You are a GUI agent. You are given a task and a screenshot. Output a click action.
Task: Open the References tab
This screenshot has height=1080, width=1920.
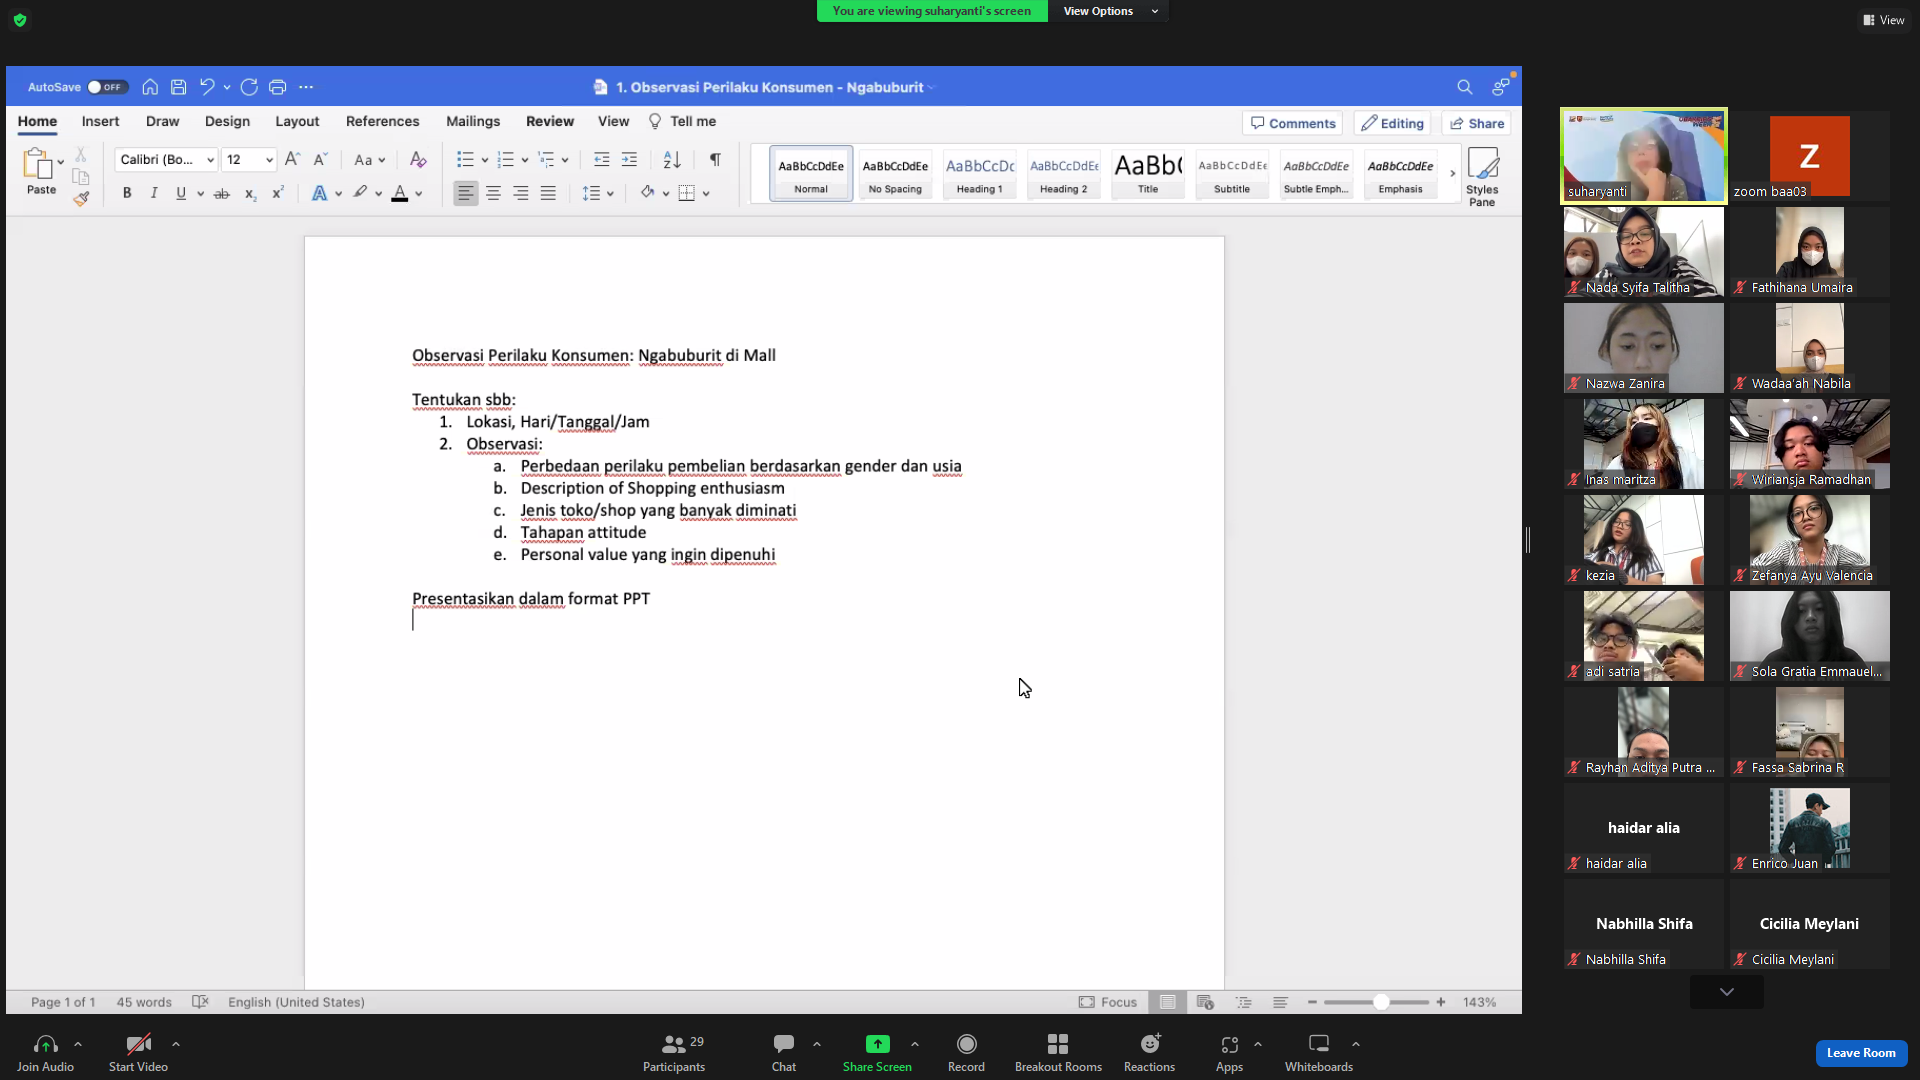click(x=382, y=121)
